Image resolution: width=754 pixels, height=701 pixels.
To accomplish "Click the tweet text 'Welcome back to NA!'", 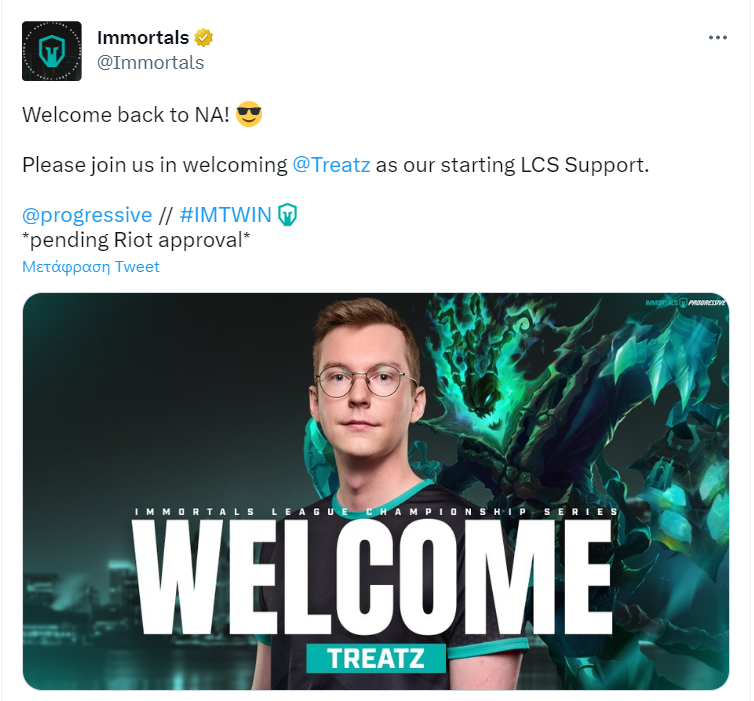I will (126, 115).
